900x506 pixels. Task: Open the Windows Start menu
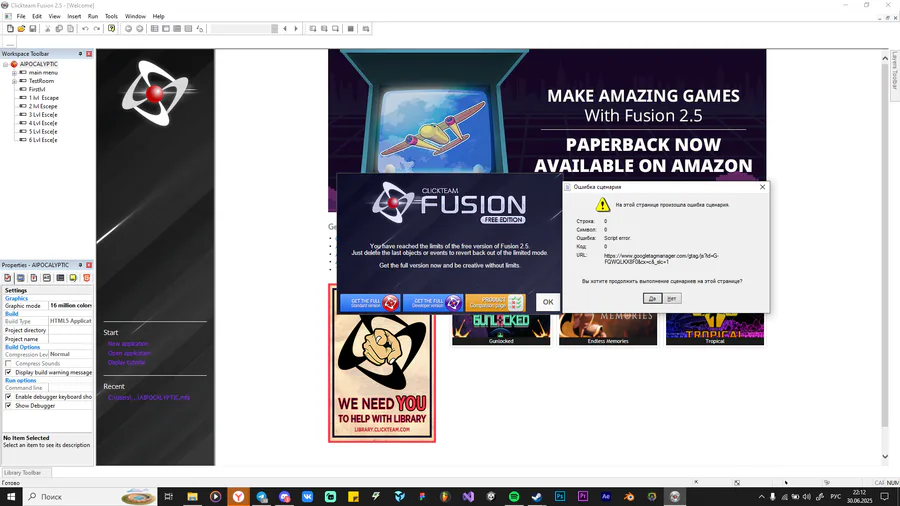point(11,497)
